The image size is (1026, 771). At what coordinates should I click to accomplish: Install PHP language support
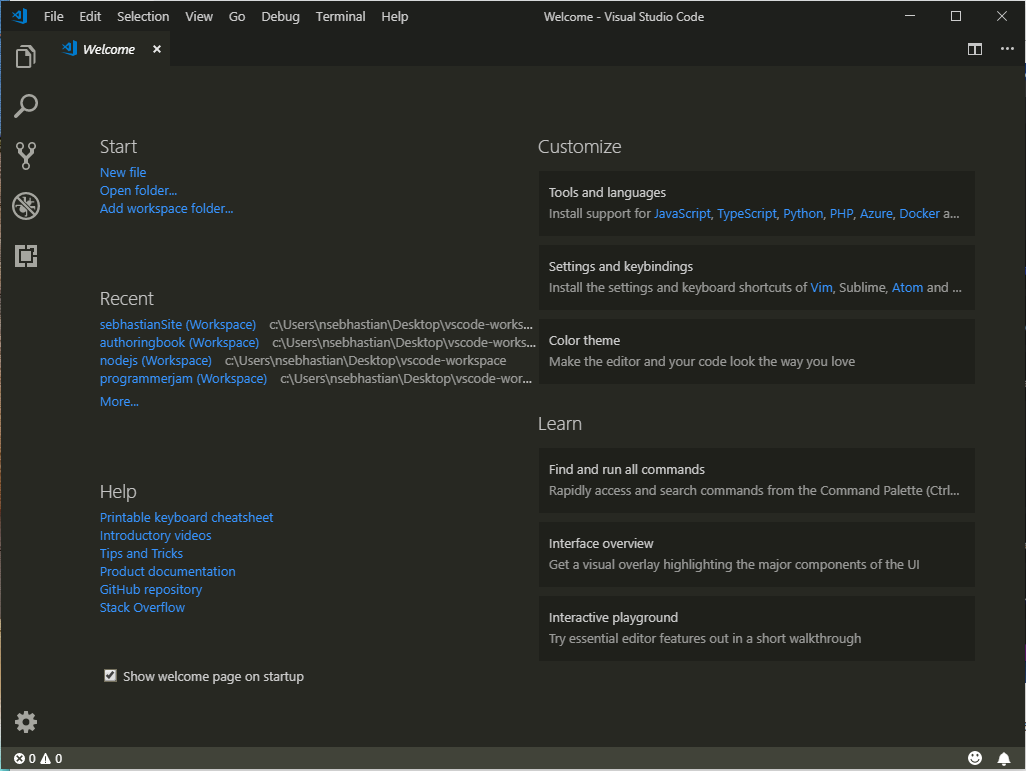coord(841,213)
